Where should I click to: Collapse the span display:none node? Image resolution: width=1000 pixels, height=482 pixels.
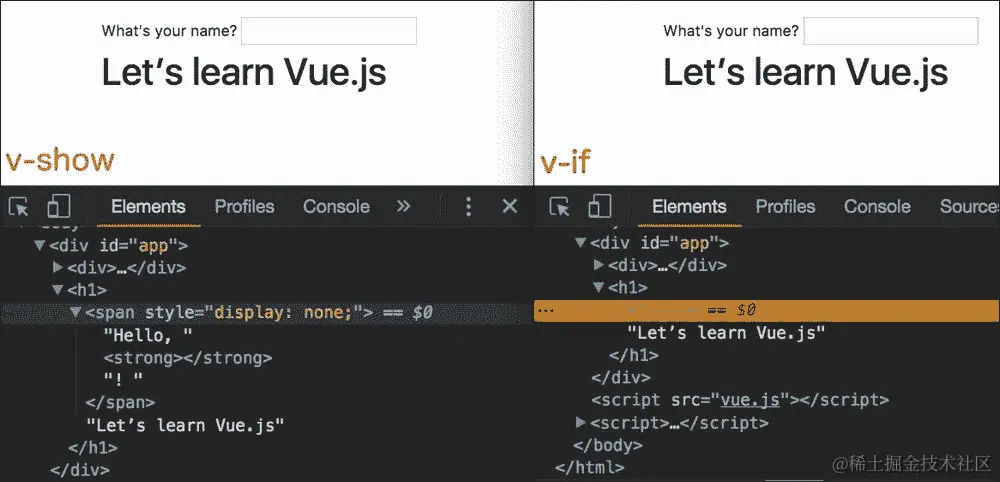tap(76, 312)
